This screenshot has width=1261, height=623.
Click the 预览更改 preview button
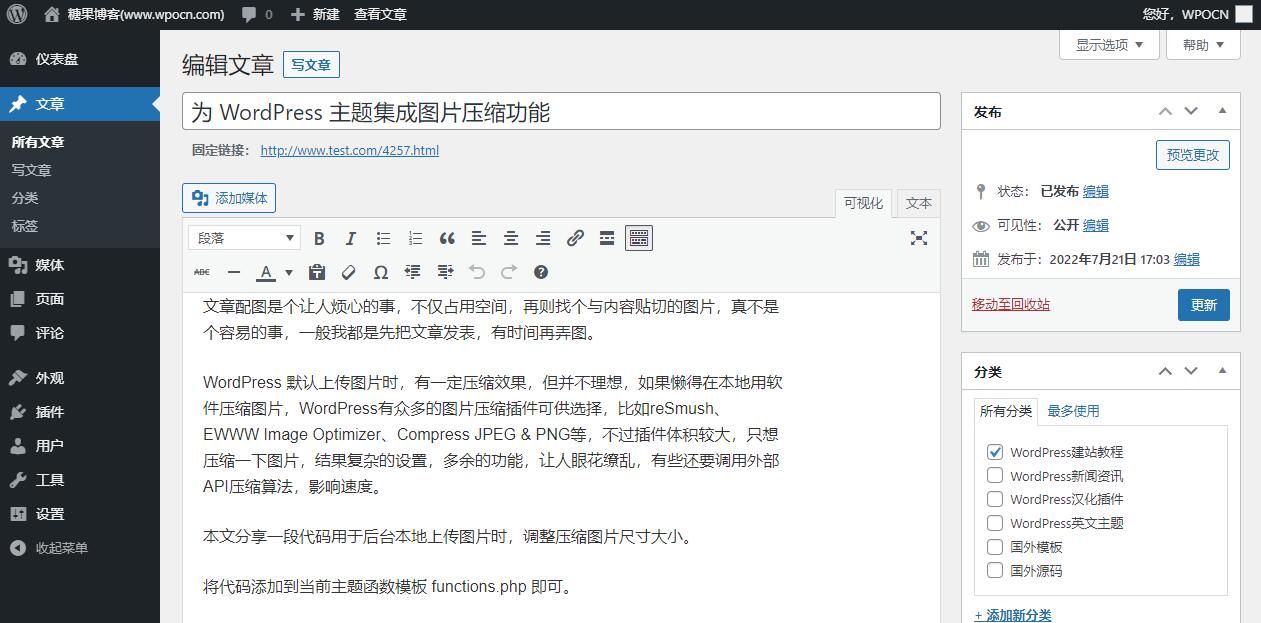click(x=1192, y=155)
